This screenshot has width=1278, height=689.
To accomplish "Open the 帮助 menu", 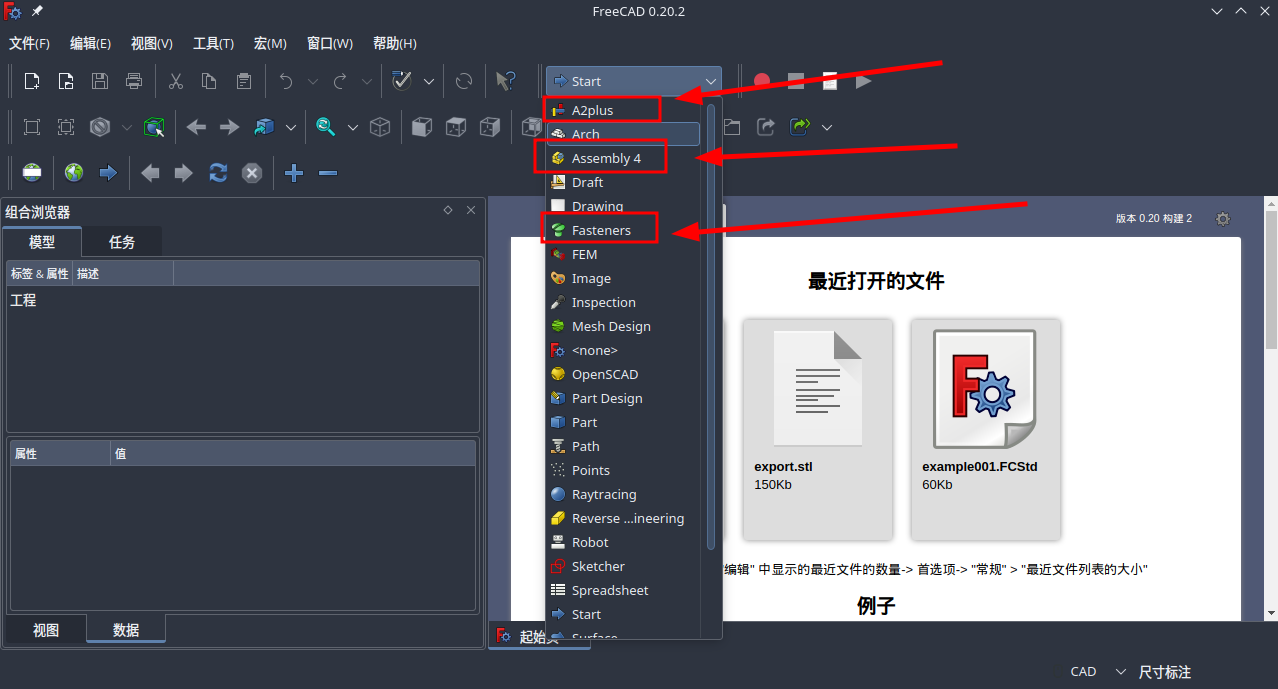I will click(x=394, y=43).
